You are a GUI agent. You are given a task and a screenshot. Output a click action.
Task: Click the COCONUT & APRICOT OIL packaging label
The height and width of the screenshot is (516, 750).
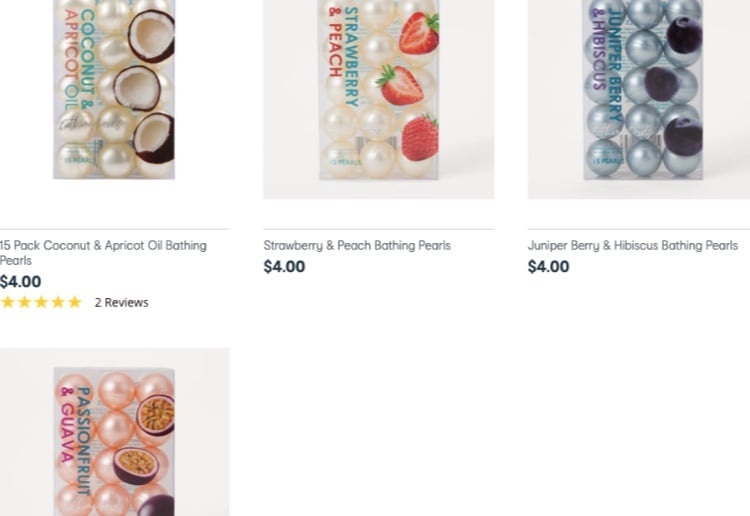pyautogui.click(x=80, y=62)
